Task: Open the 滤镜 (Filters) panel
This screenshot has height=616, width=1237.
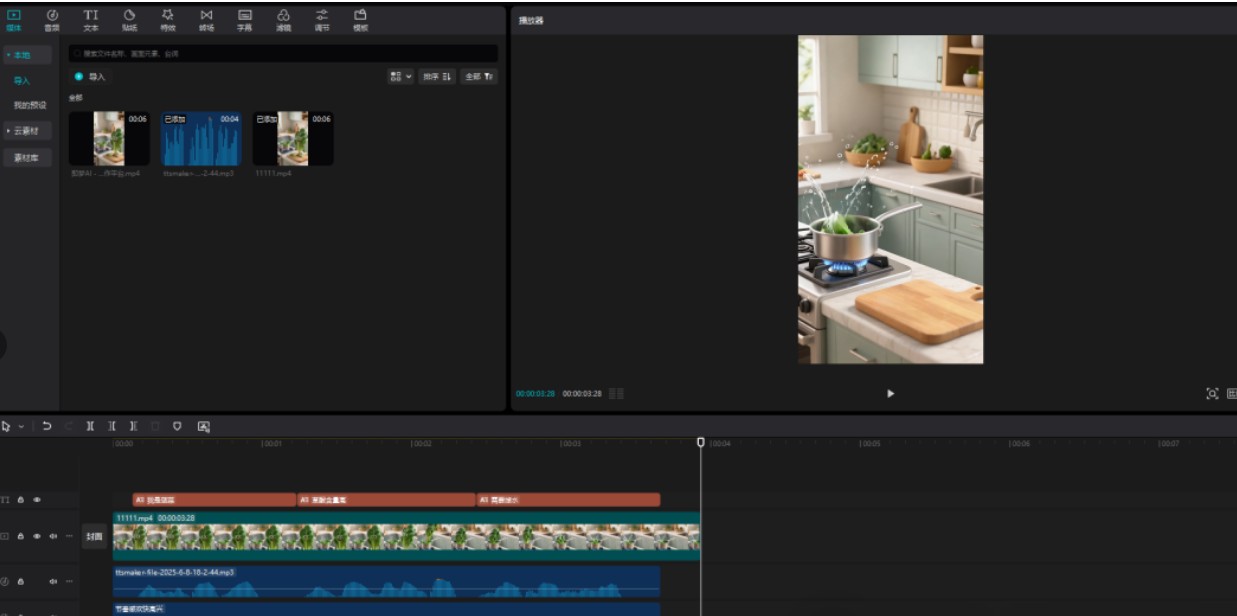Action: pyautogui.click(x=283, y=20)
